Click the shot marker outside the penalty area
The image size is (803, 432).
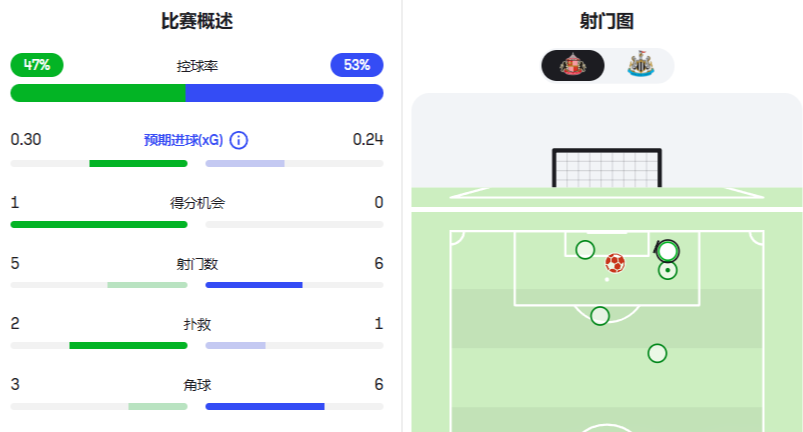pos(657,353)
